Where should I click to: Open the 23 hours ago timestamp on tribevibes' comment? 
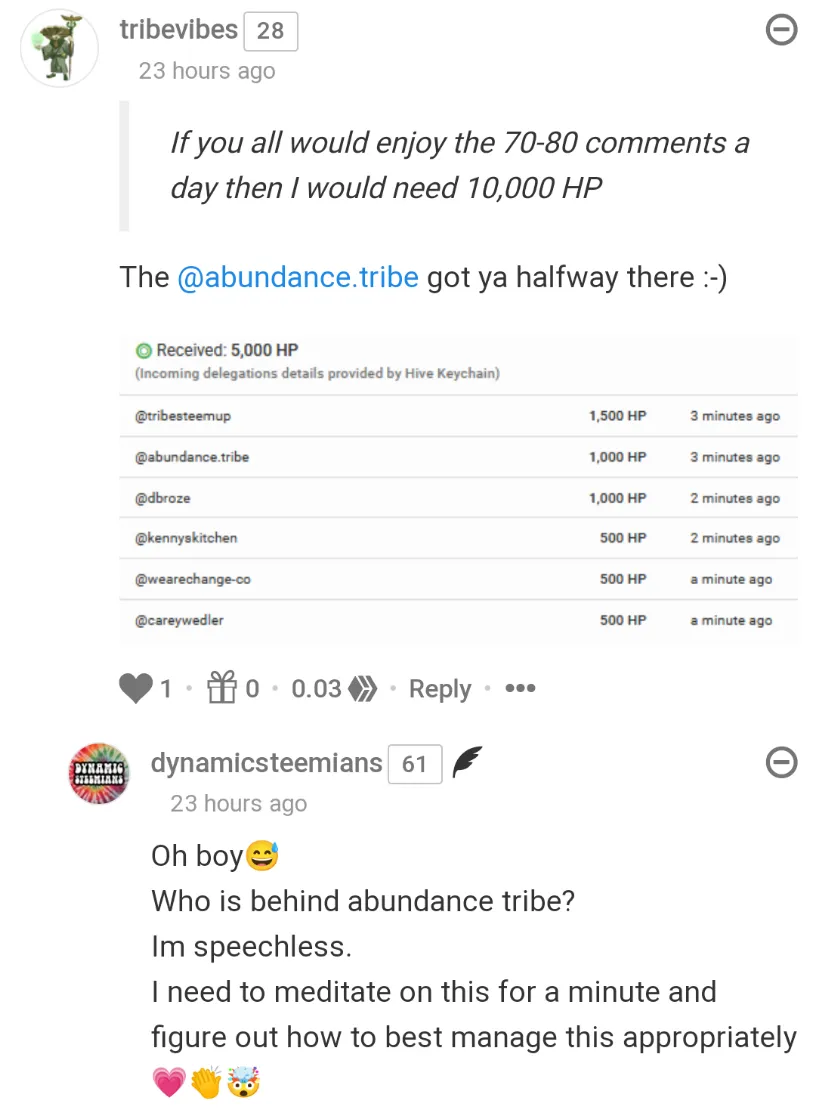point(207,71)
